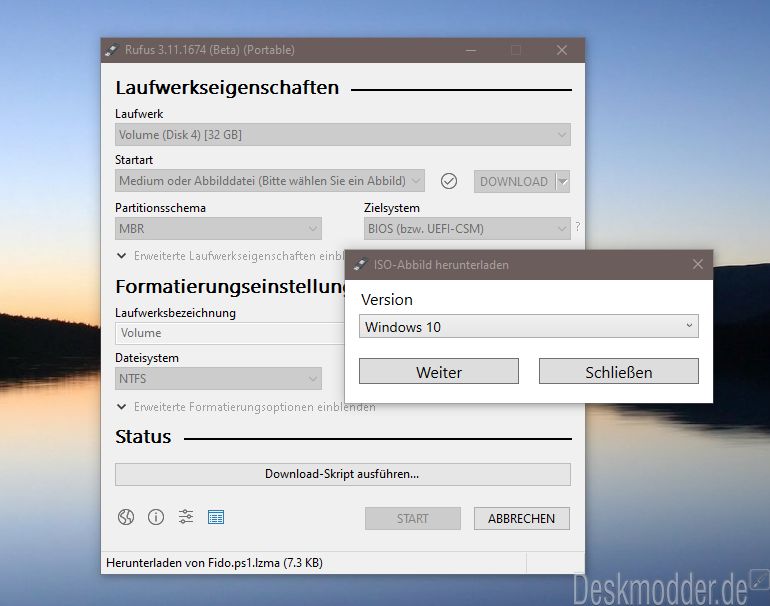
Task: Open the language globe icon in Rufus
Action: (x=126, y=517)
